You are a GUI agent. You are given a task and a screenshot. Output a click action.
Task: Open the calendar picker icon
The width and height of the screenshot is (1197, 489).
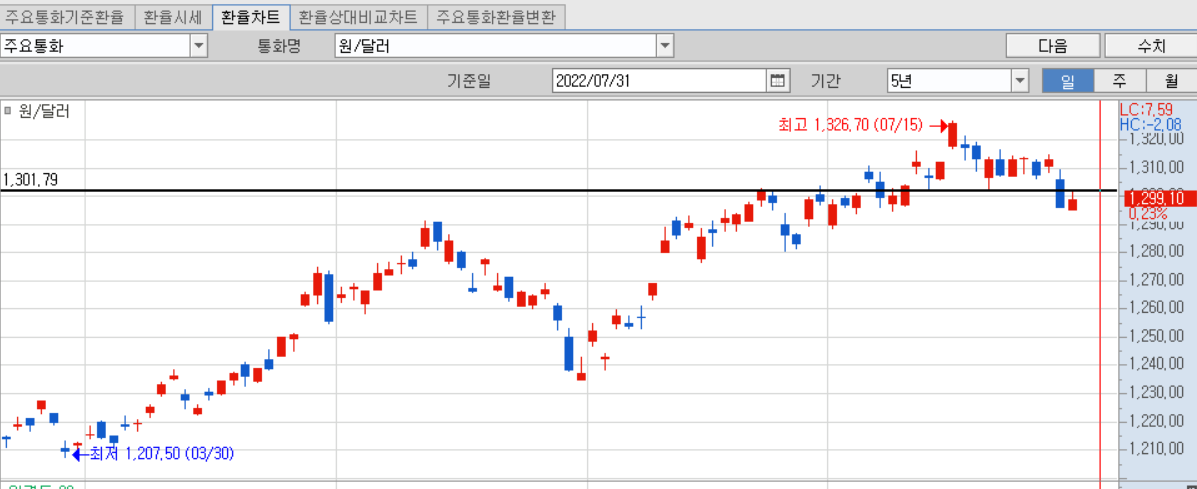(x=777, y=80)
